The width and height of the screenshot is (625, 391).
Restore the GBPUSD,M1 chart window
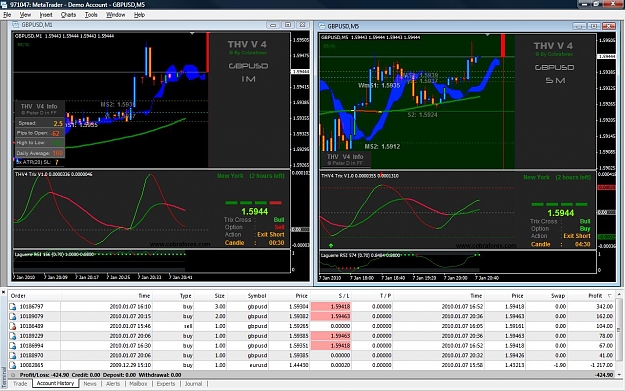[x=288, y=25]
